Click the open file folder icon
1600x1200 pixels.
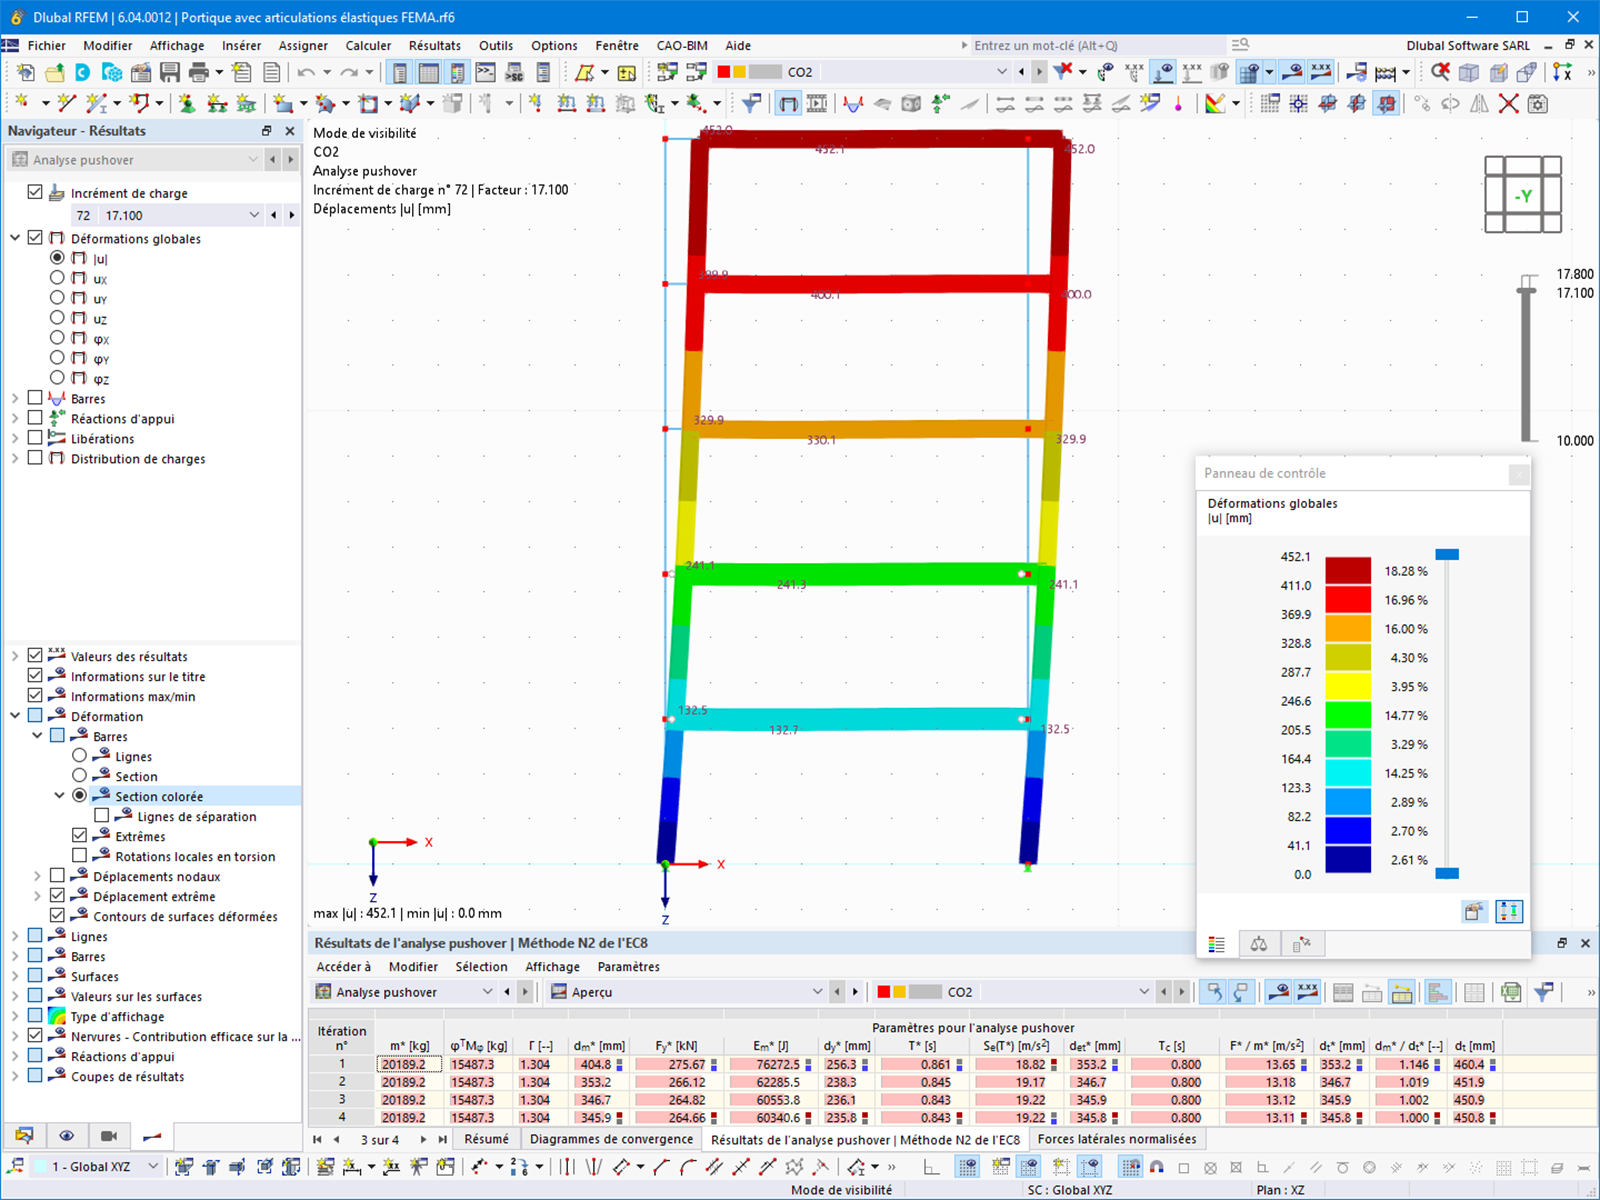[x=54, y=72]
